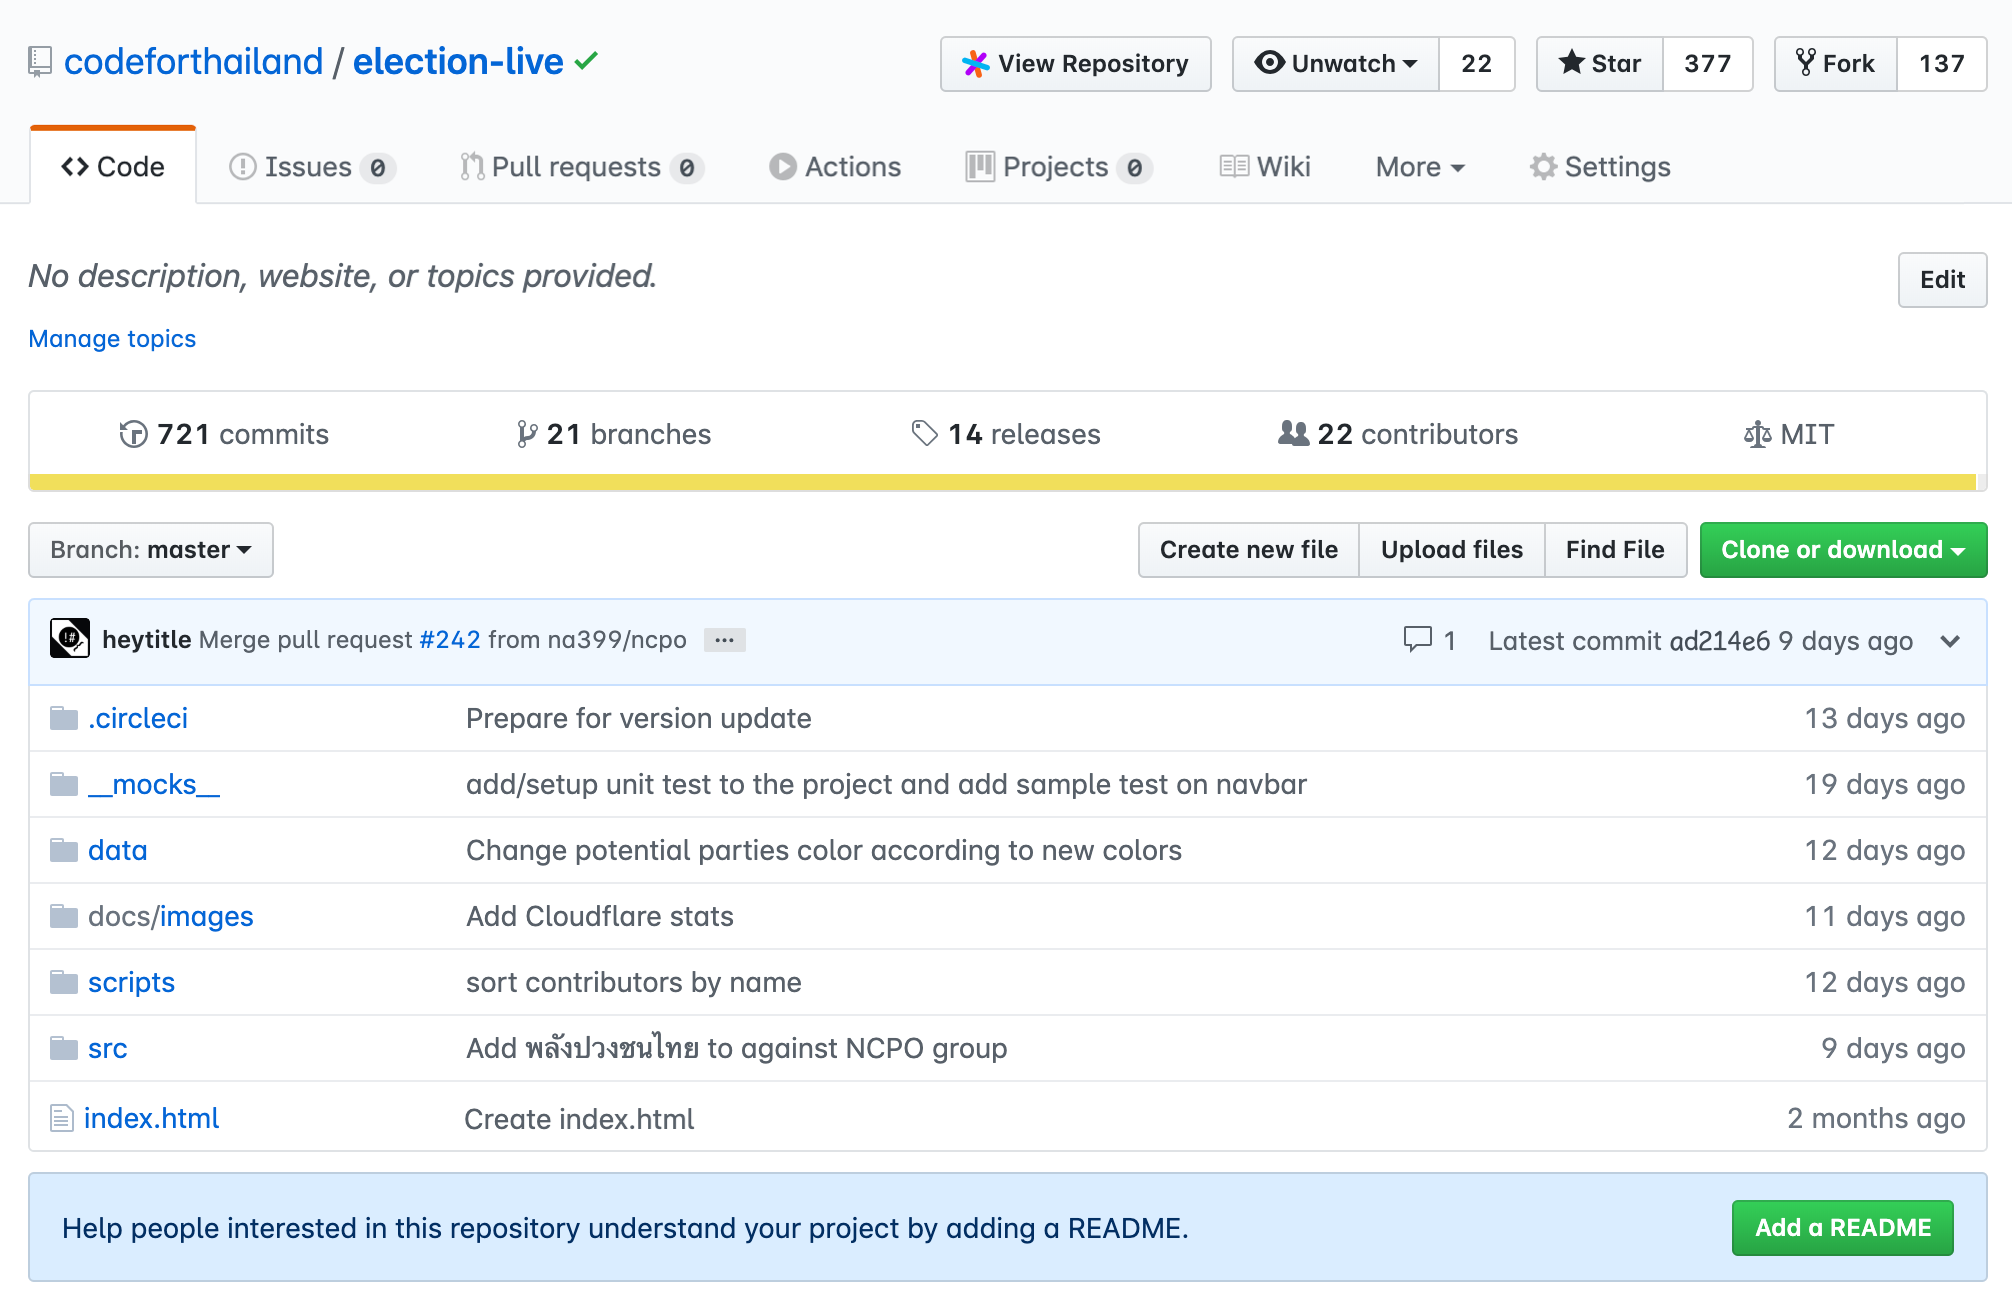Click the repository book icon

pyautogui.click(x=40, y=62)
